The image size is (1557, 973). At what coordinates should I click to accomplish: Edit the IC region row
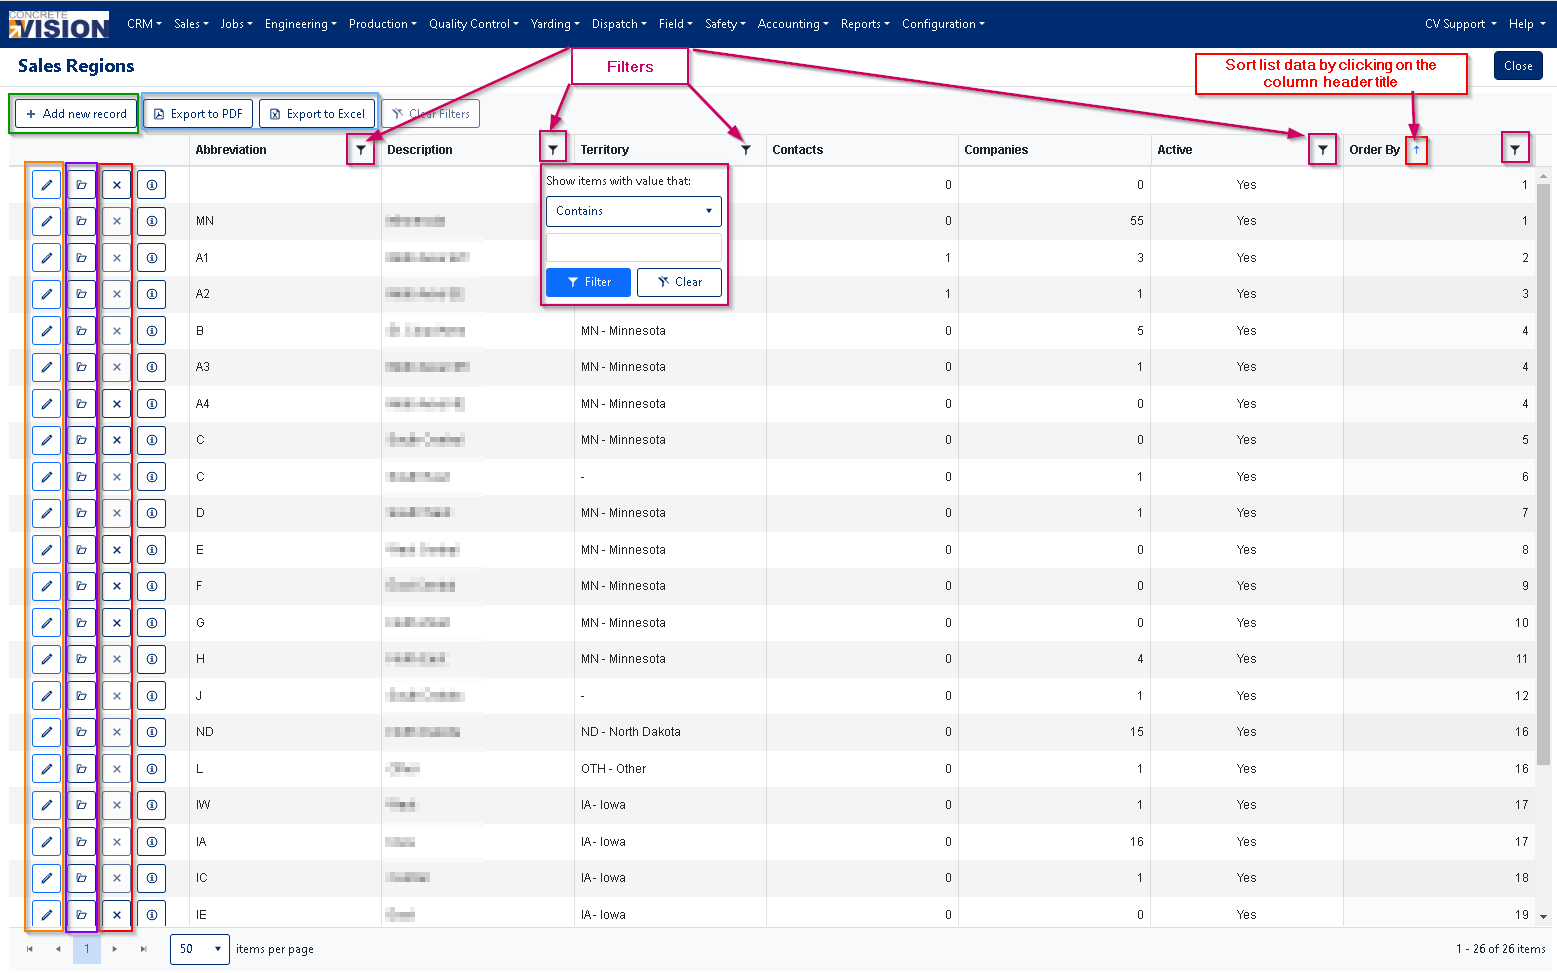click(x=46, y=878)
